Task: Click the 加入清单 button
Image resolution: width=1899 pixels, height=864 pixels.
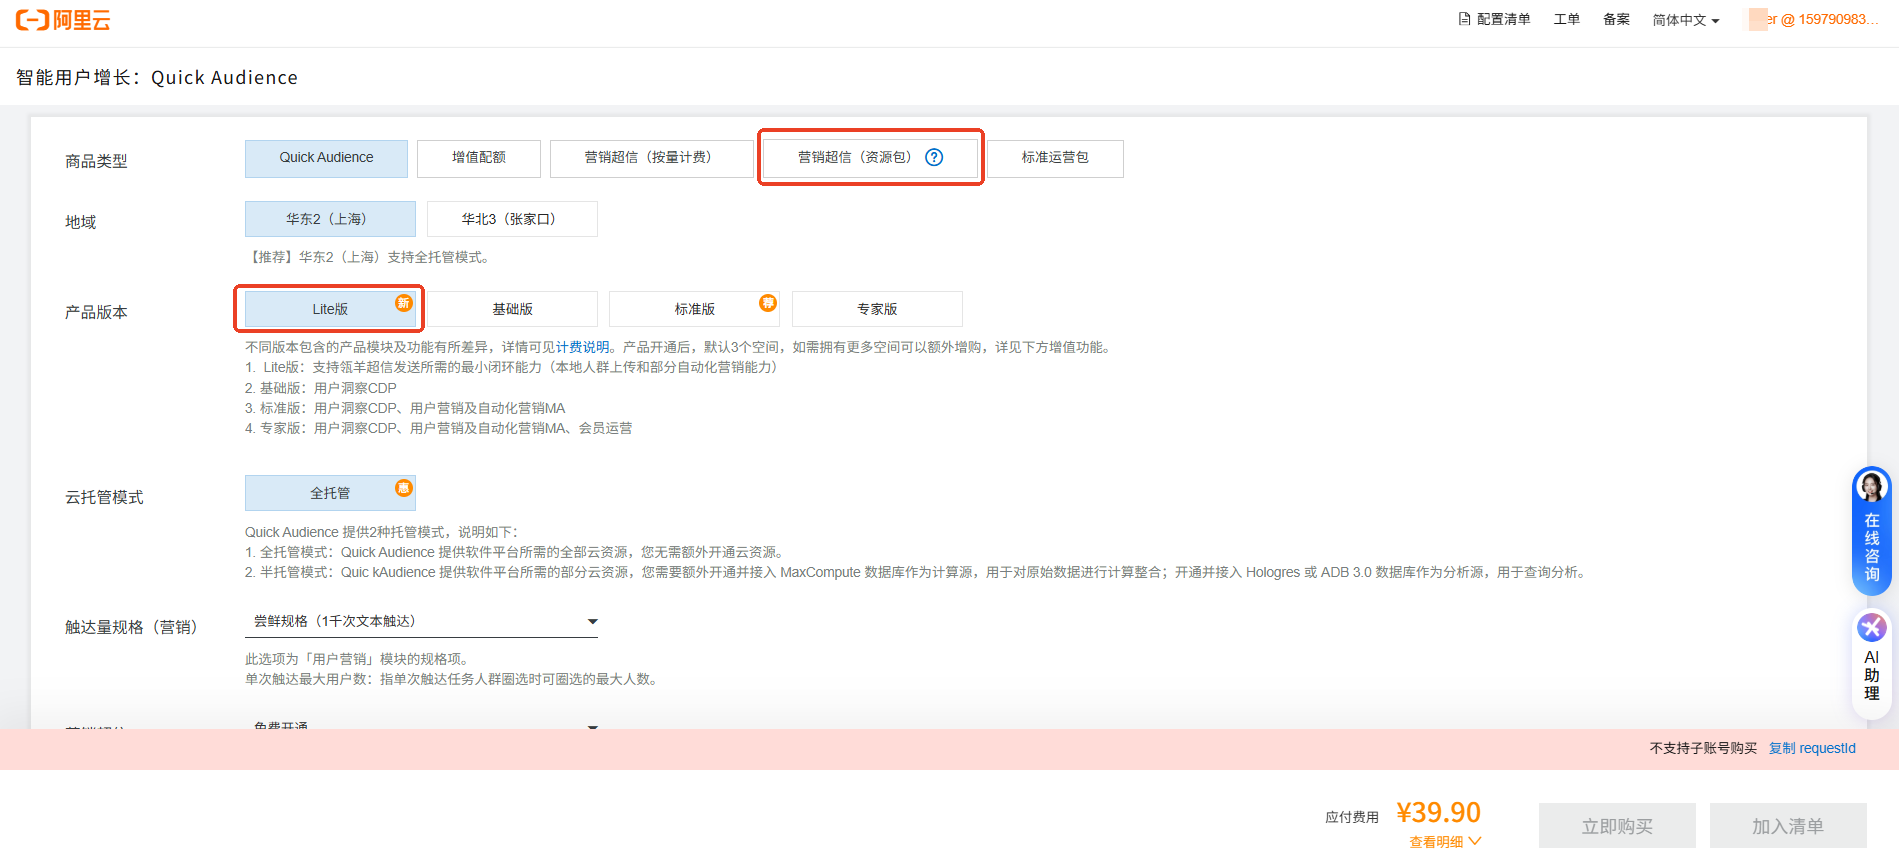Action: [x=1788, y=826]
